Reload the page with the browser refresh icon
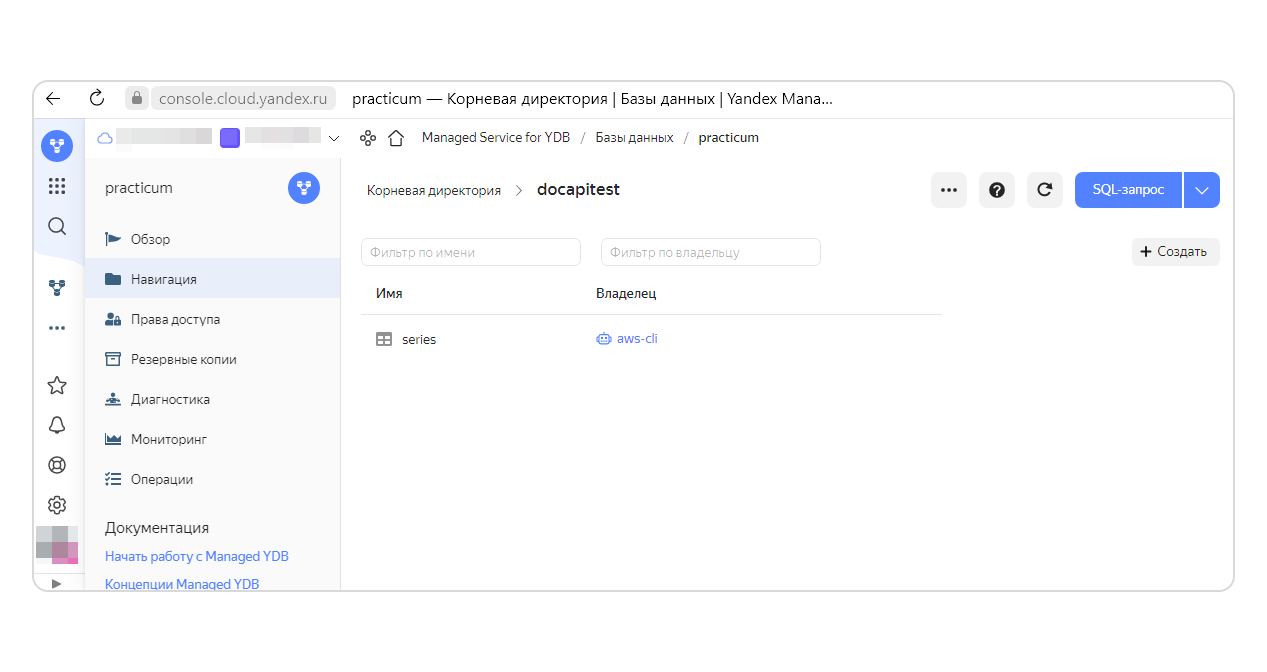 tap(97, 98)
